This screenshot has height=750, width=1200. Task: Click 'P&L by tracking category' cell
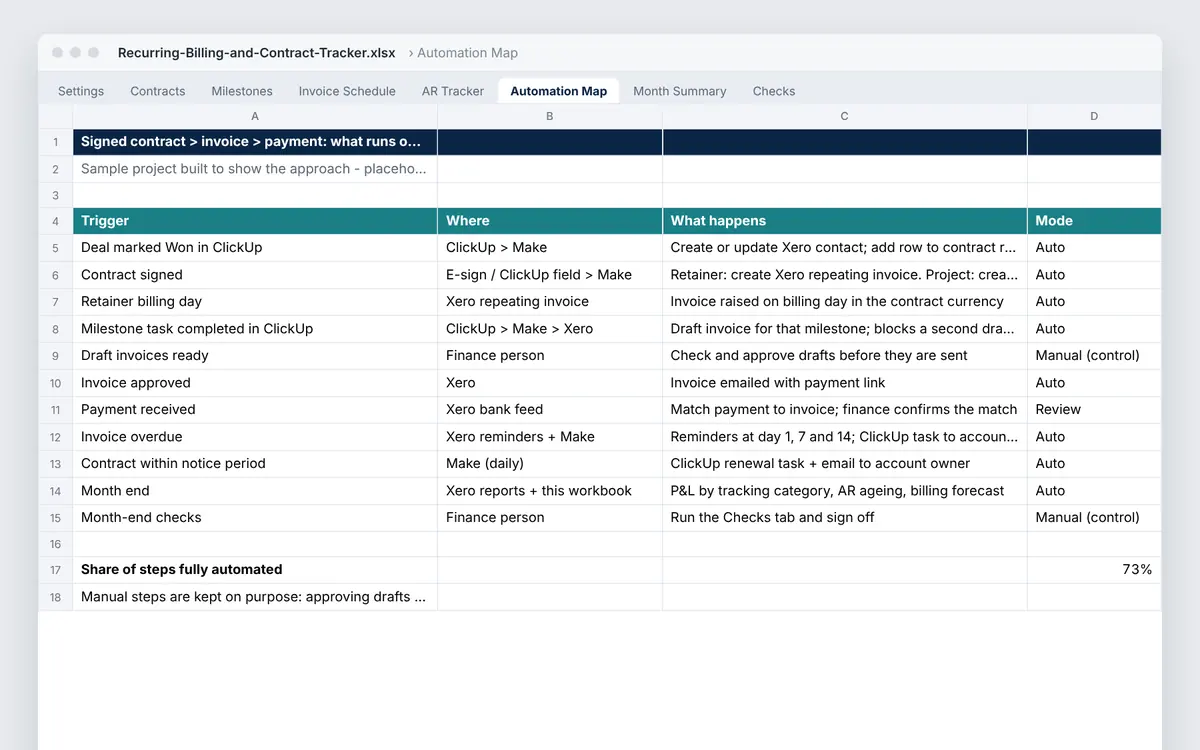tap(845, 491)
